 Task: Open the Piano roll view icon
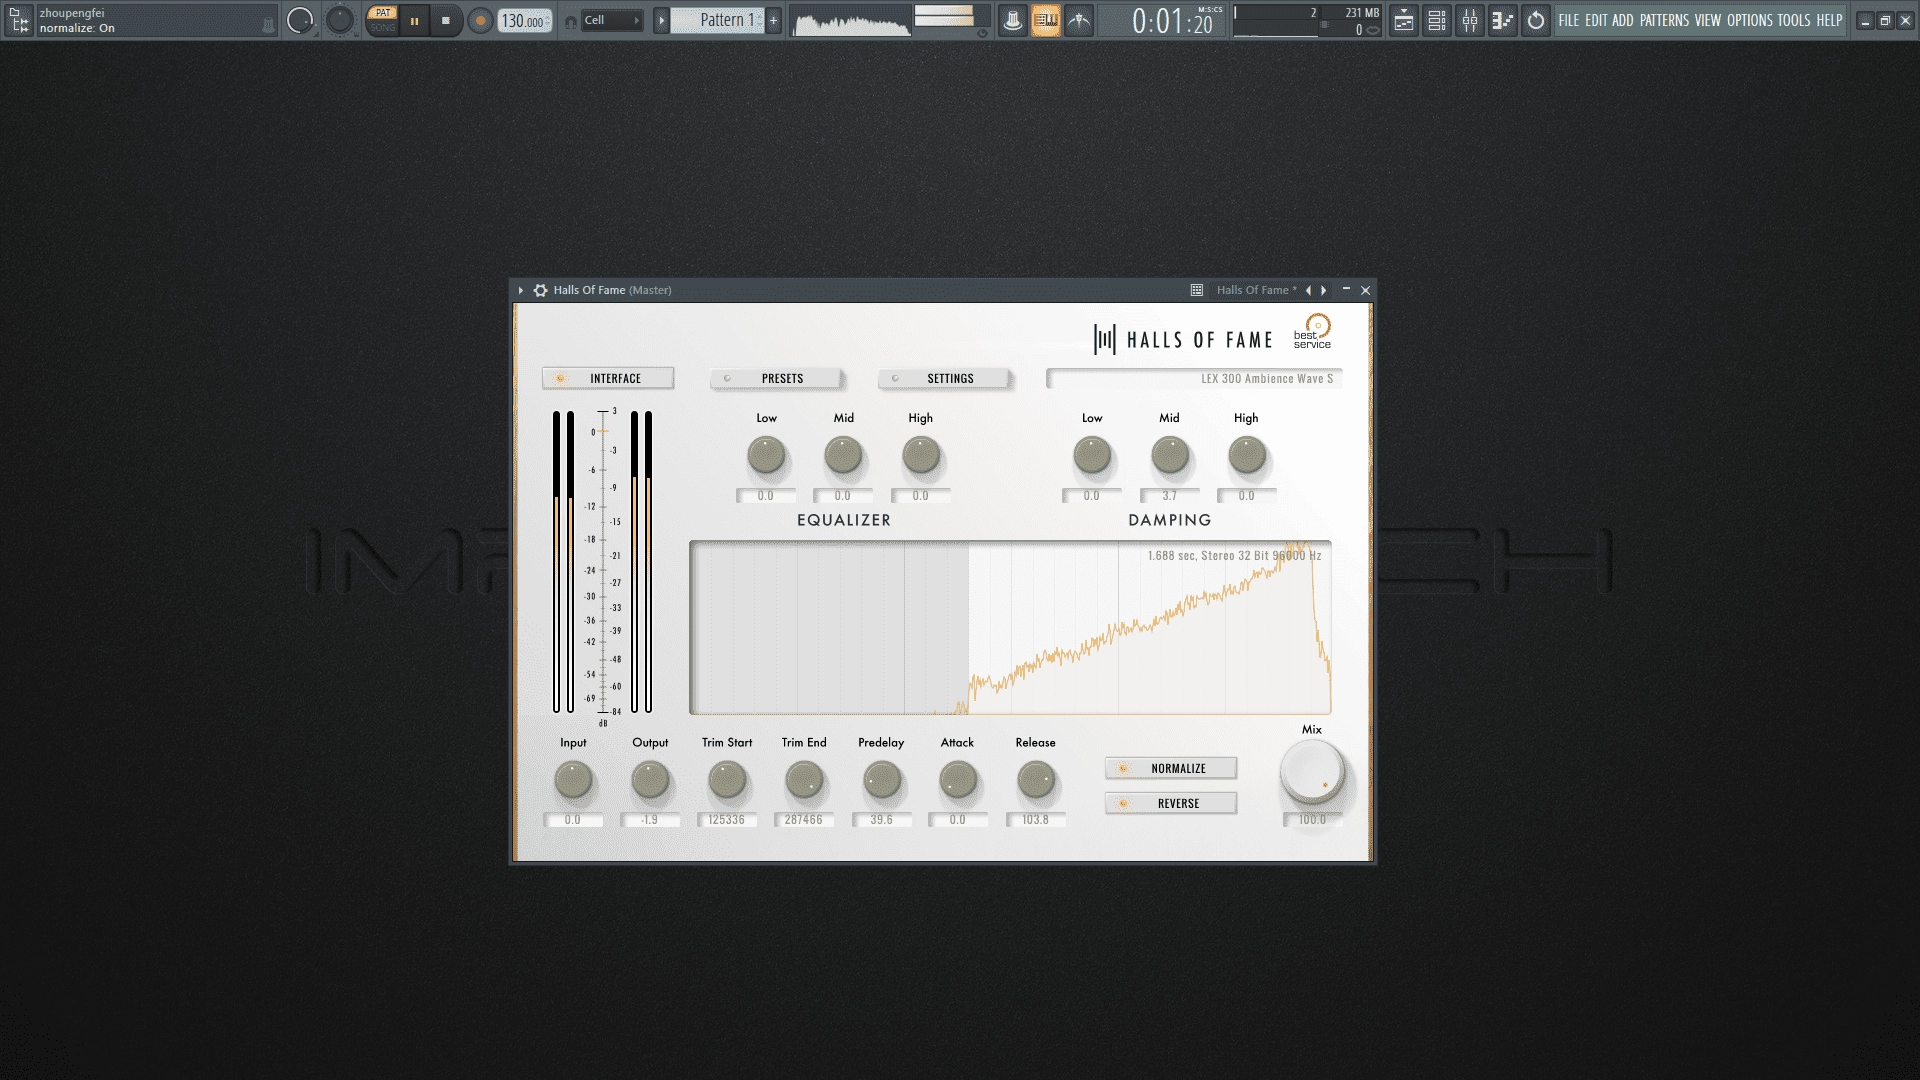tap(1503, 20)
